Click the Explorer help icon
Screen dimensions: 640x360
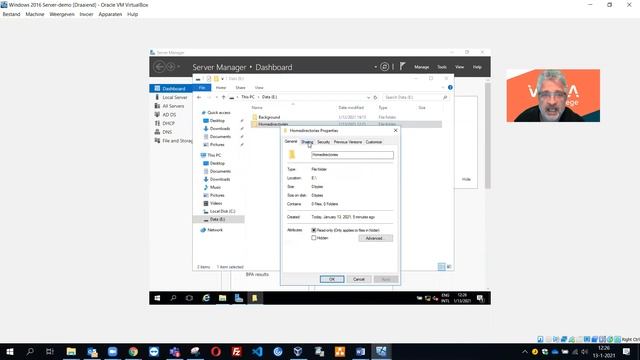pos(450,87)
